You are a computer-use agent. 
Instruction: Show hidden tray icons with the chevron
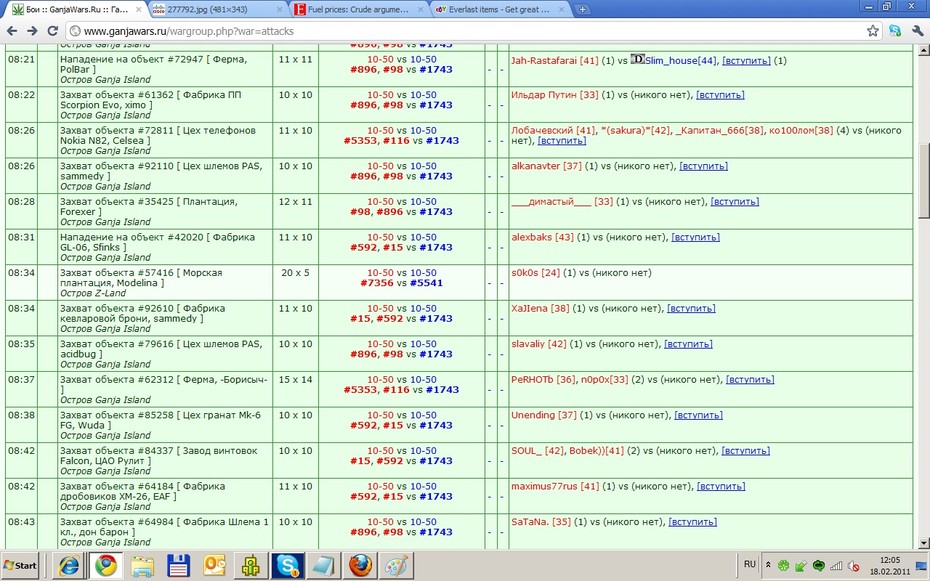767,566
